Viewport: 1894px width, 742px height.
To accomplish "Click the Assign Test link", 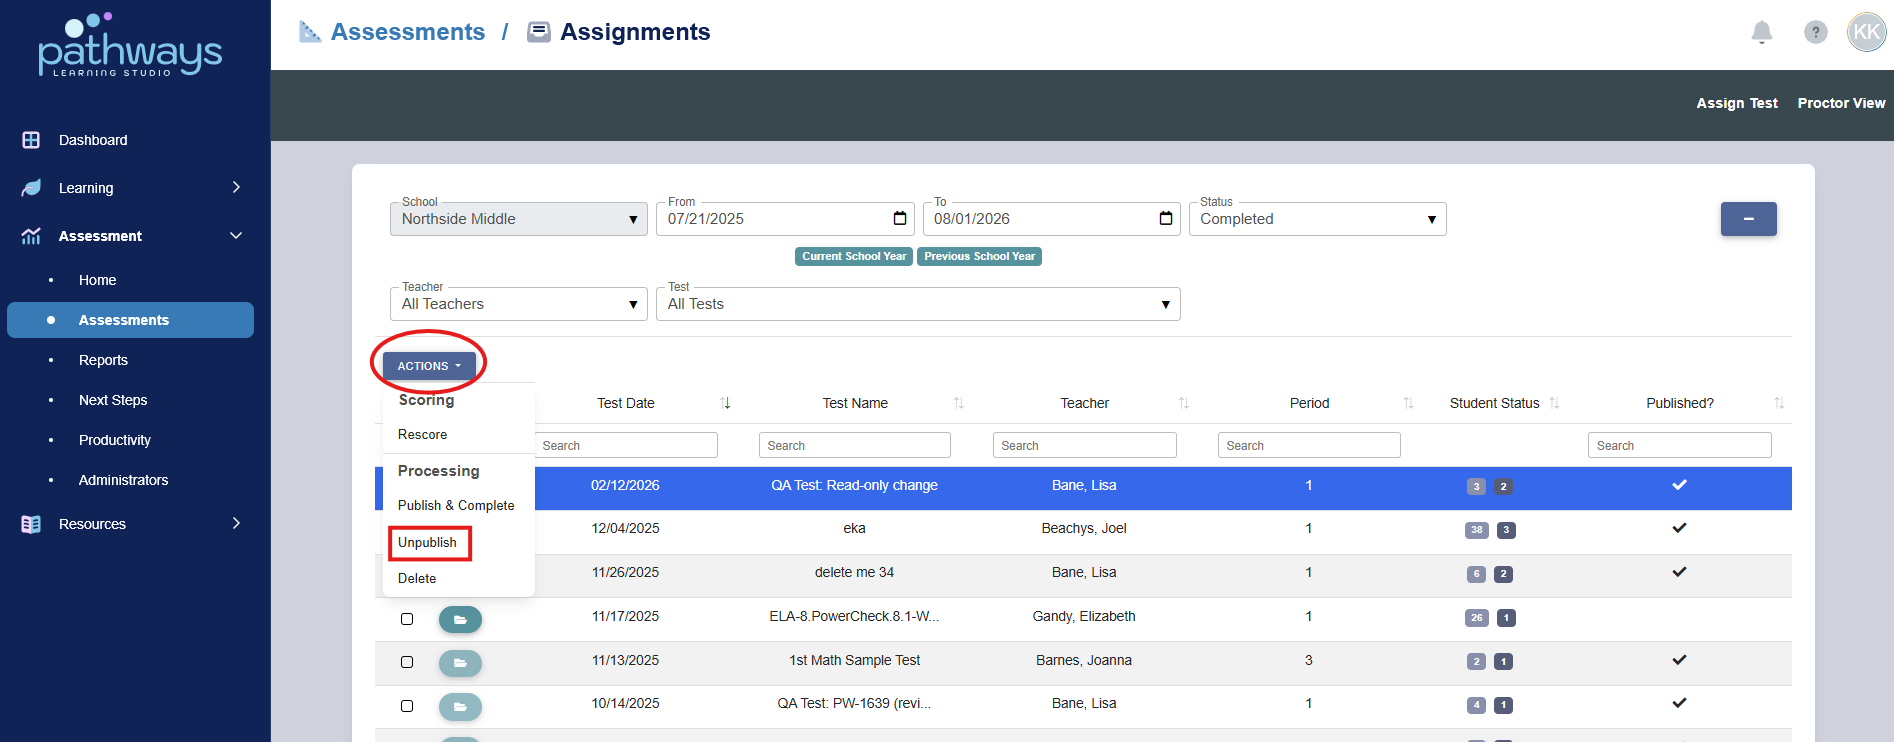I will coord(1737,103).
